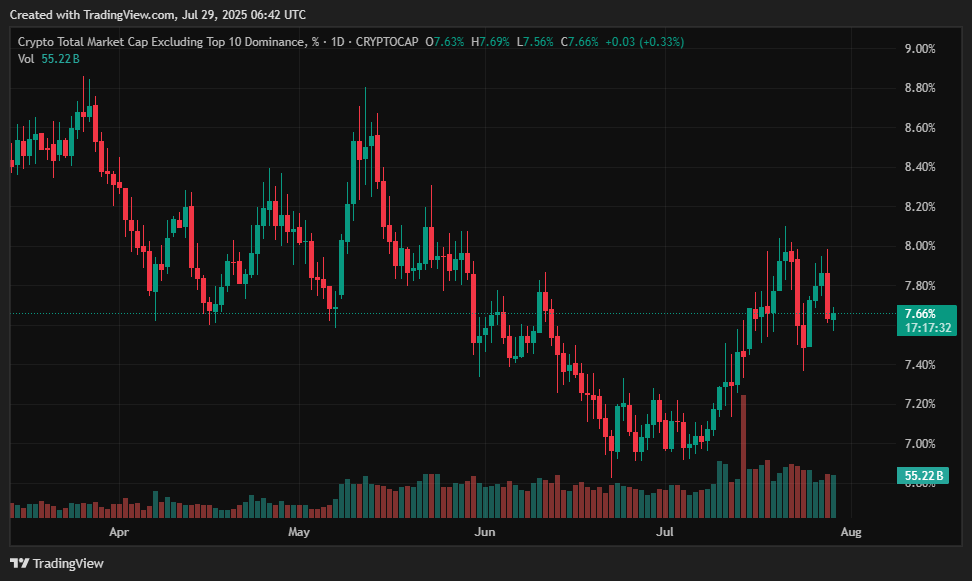Image resolution: width=972 pixels, height=581 pixels.
Task: Open the 'Created with TradingView.com' header link
Action: coord(156,14)
